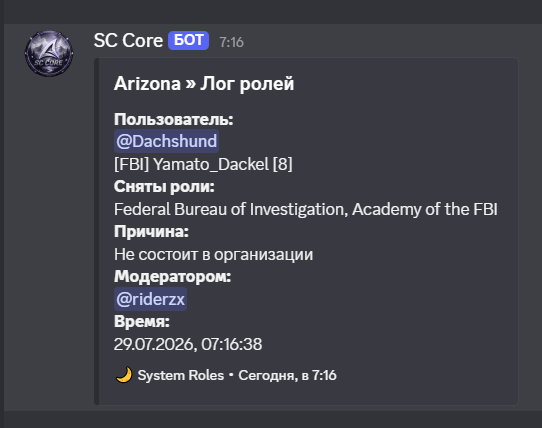Click the SC Core username
This screenshot has height=428, width=542.
click(128, 40)
